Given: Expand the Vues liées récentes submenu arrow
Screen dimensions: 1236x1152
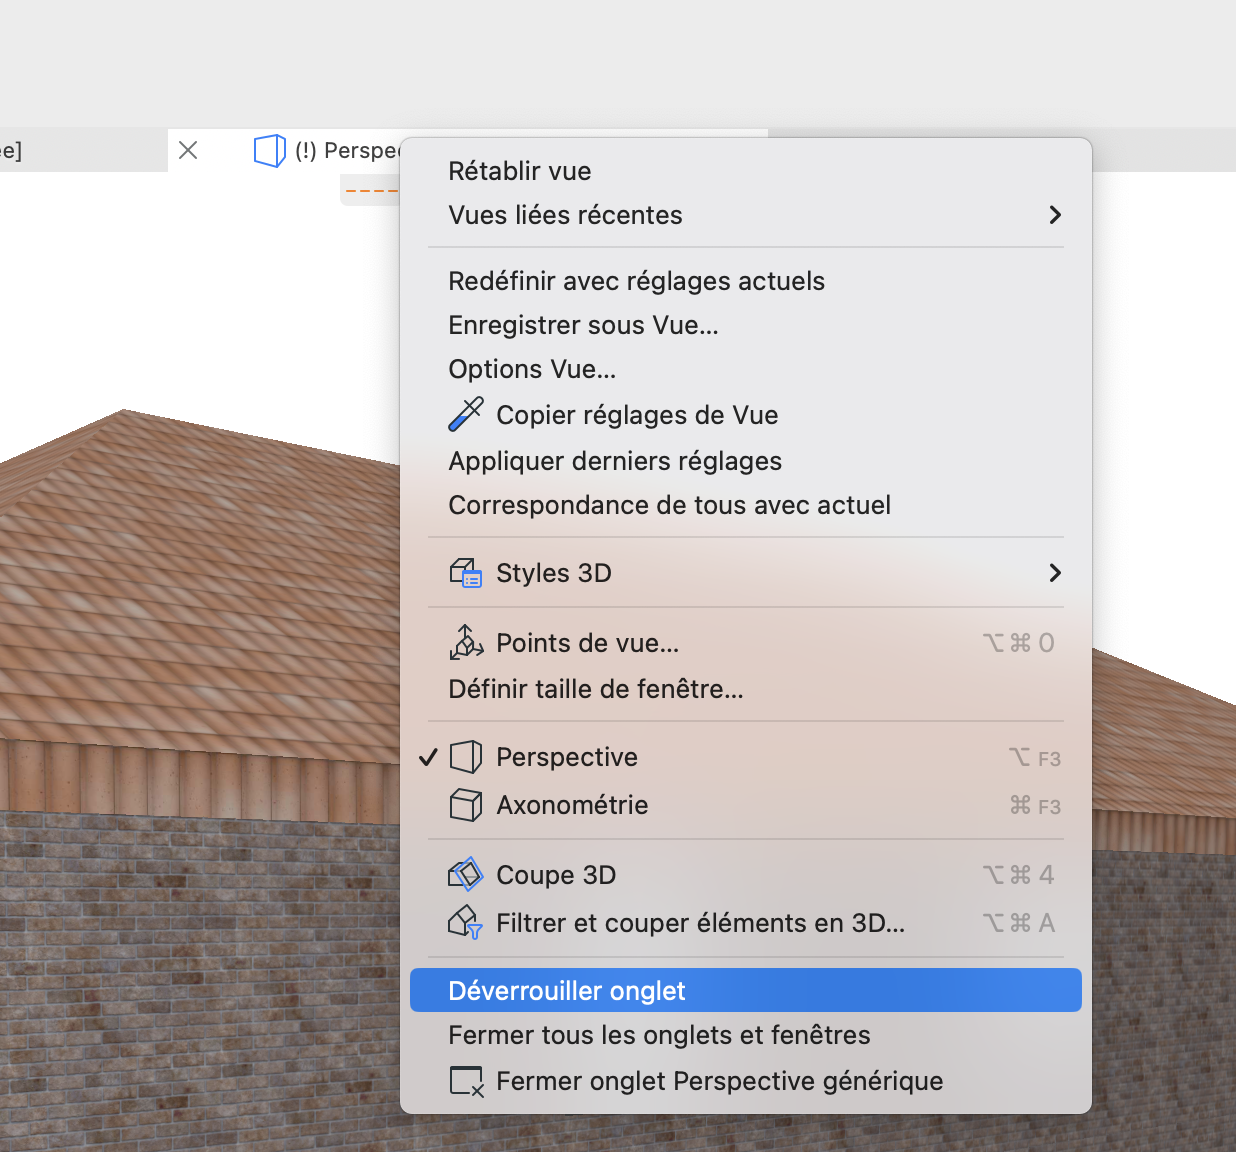Looking at the screenshot, I should (x=1054, y=215).
